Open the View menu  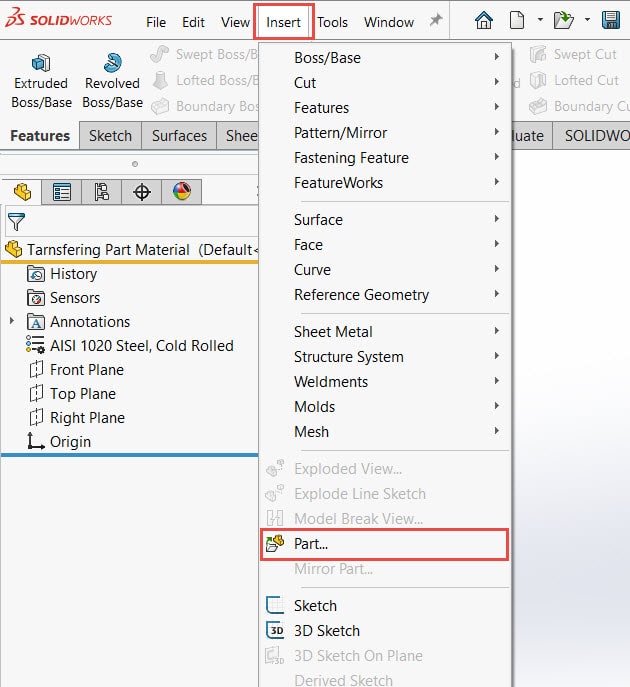(x=235, y=22)
